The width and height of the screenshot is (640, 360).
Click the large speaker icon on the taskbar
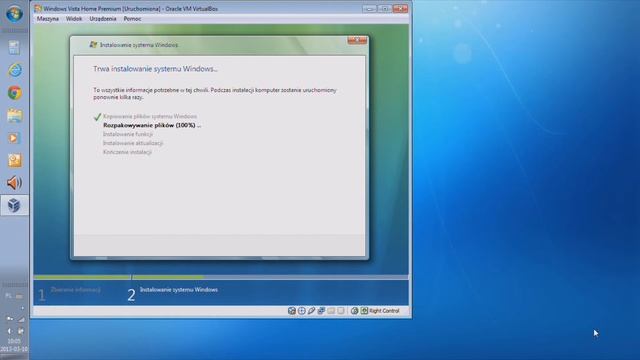(14, 183)
